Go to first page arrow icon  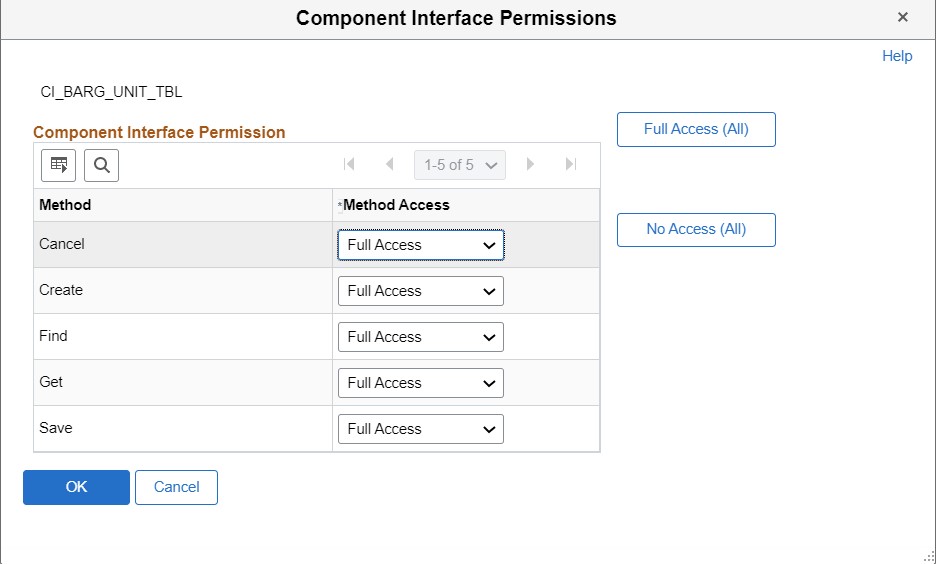349,165
